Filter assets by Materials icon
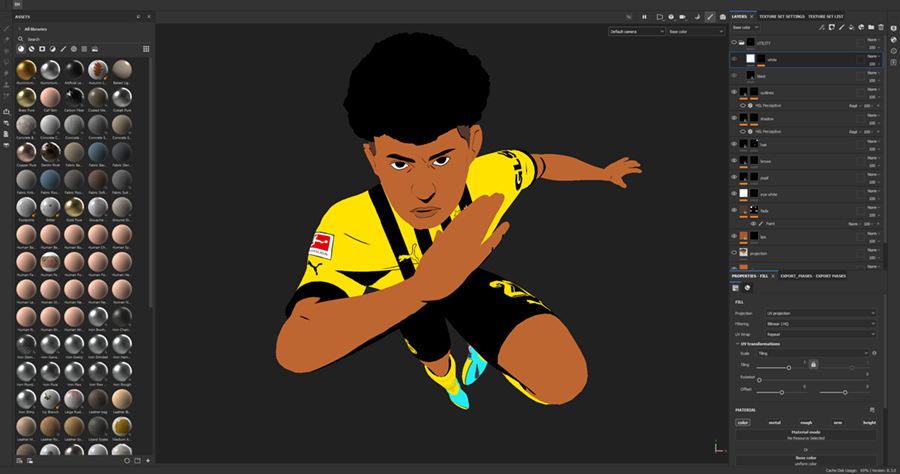The width and height of the screenshot is (900, 474). point(21,49)
